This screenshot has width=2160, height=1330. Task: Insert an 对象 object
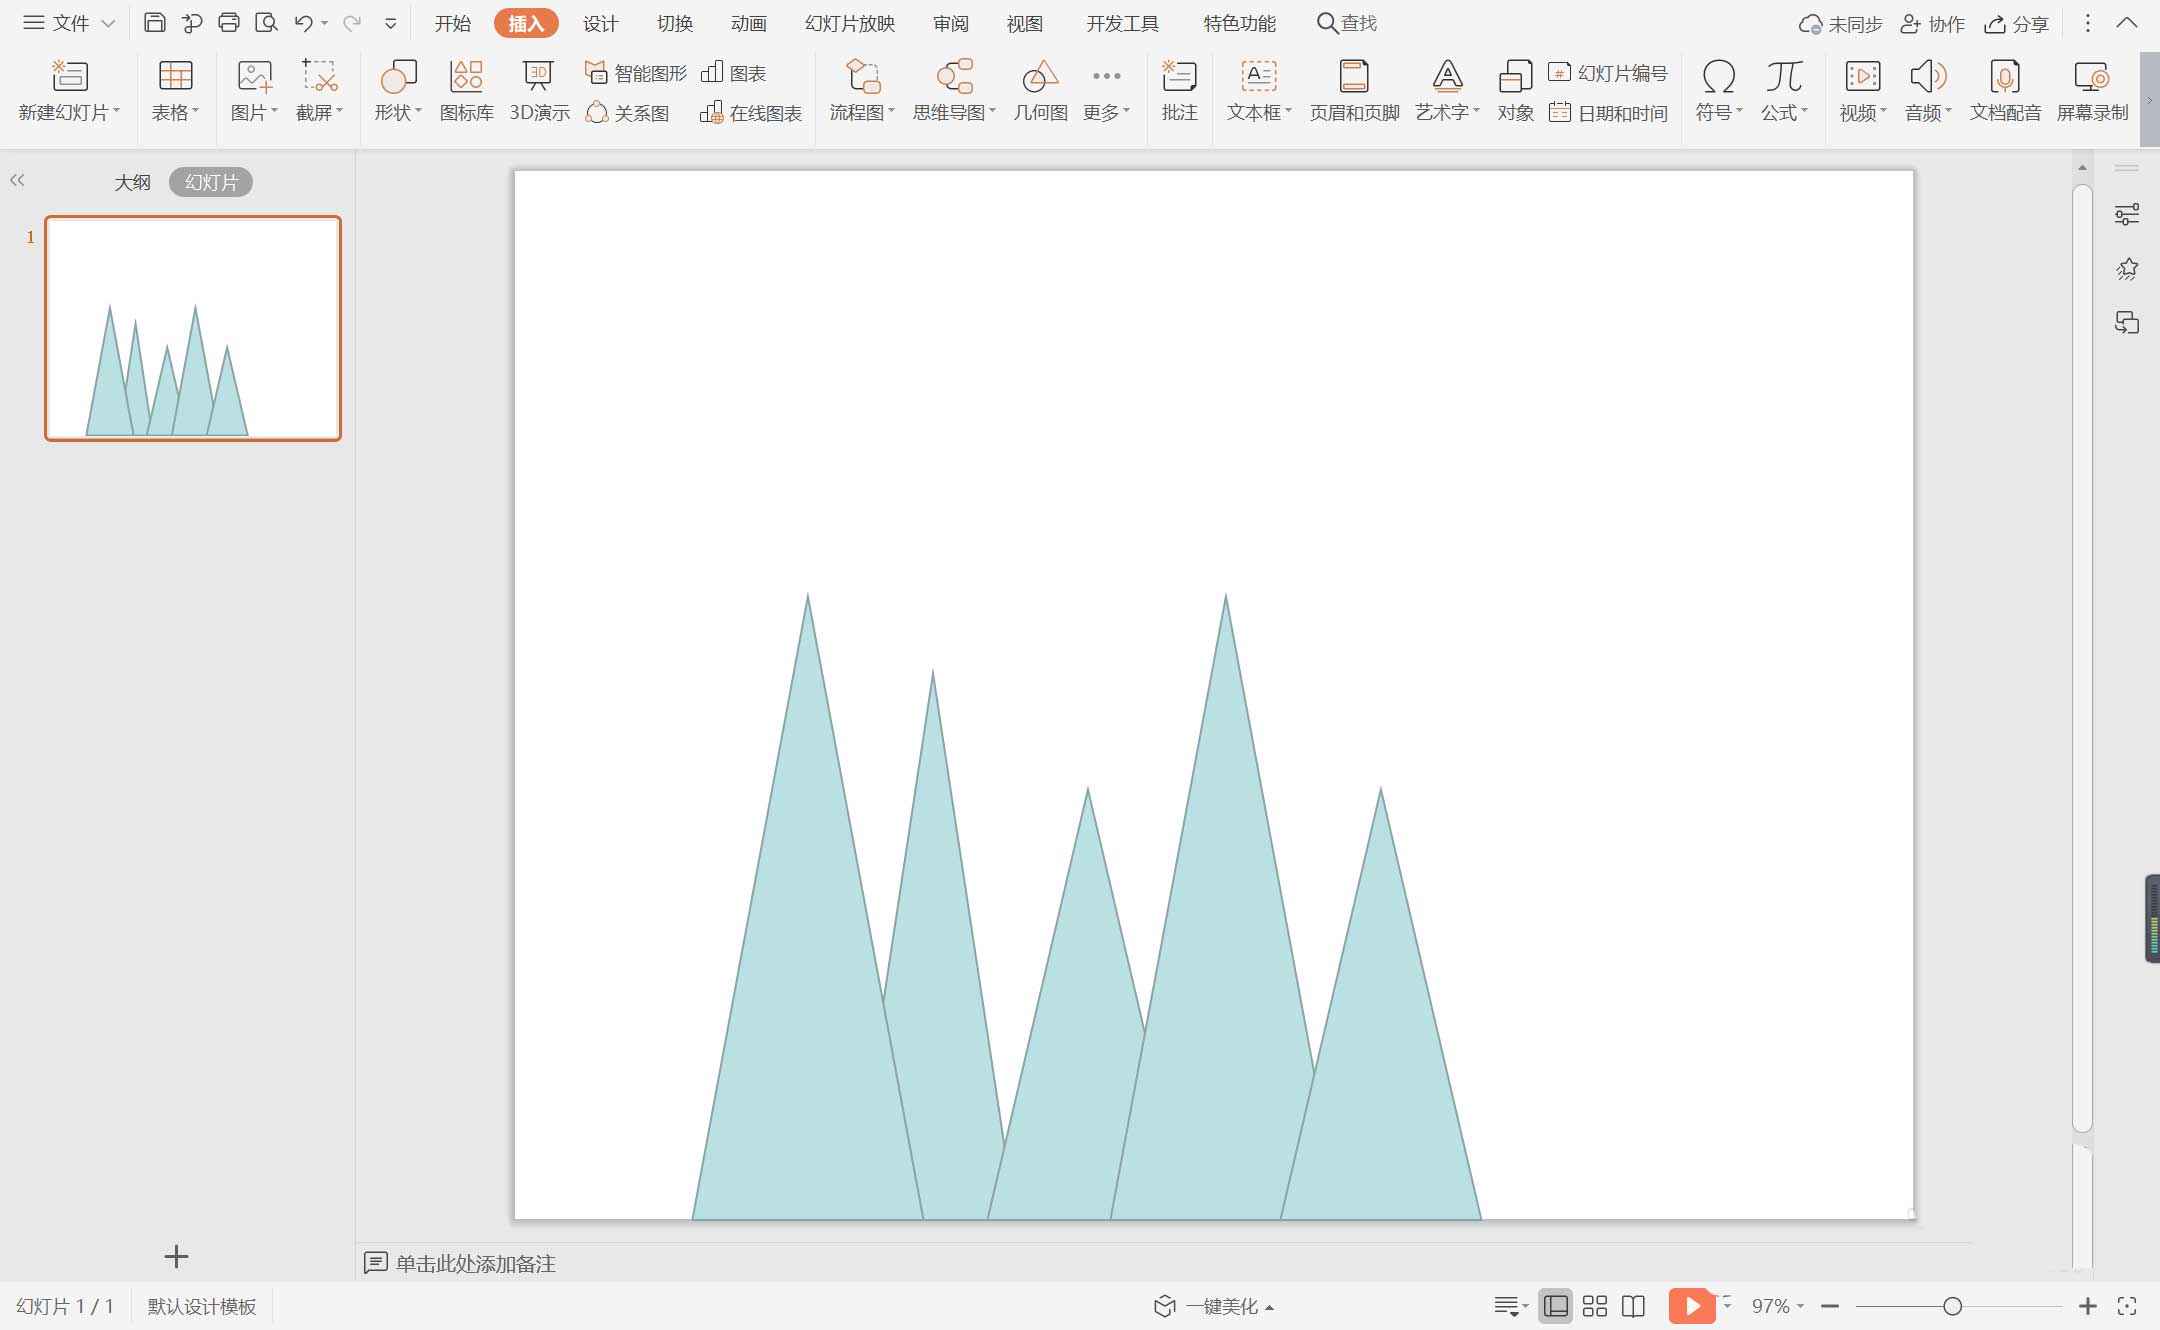coord(1515,89)
